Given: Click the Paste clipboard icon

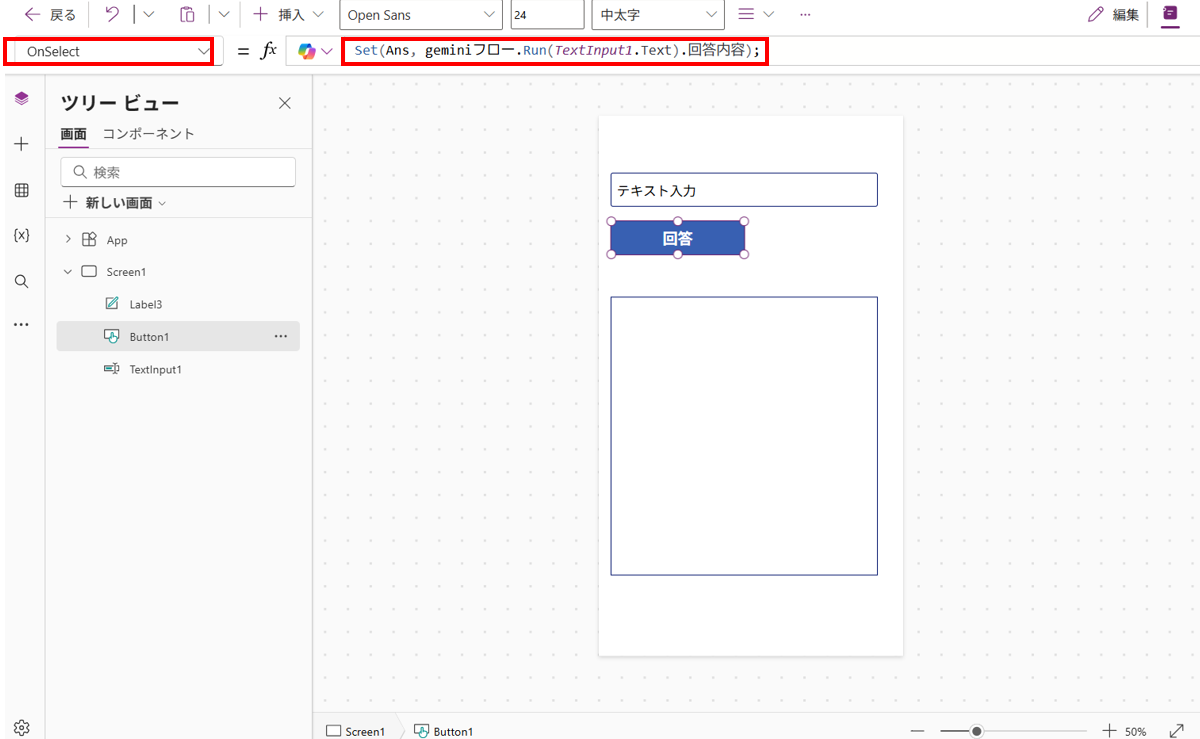Looking at the screenshot, I should [x=187, y=15].
